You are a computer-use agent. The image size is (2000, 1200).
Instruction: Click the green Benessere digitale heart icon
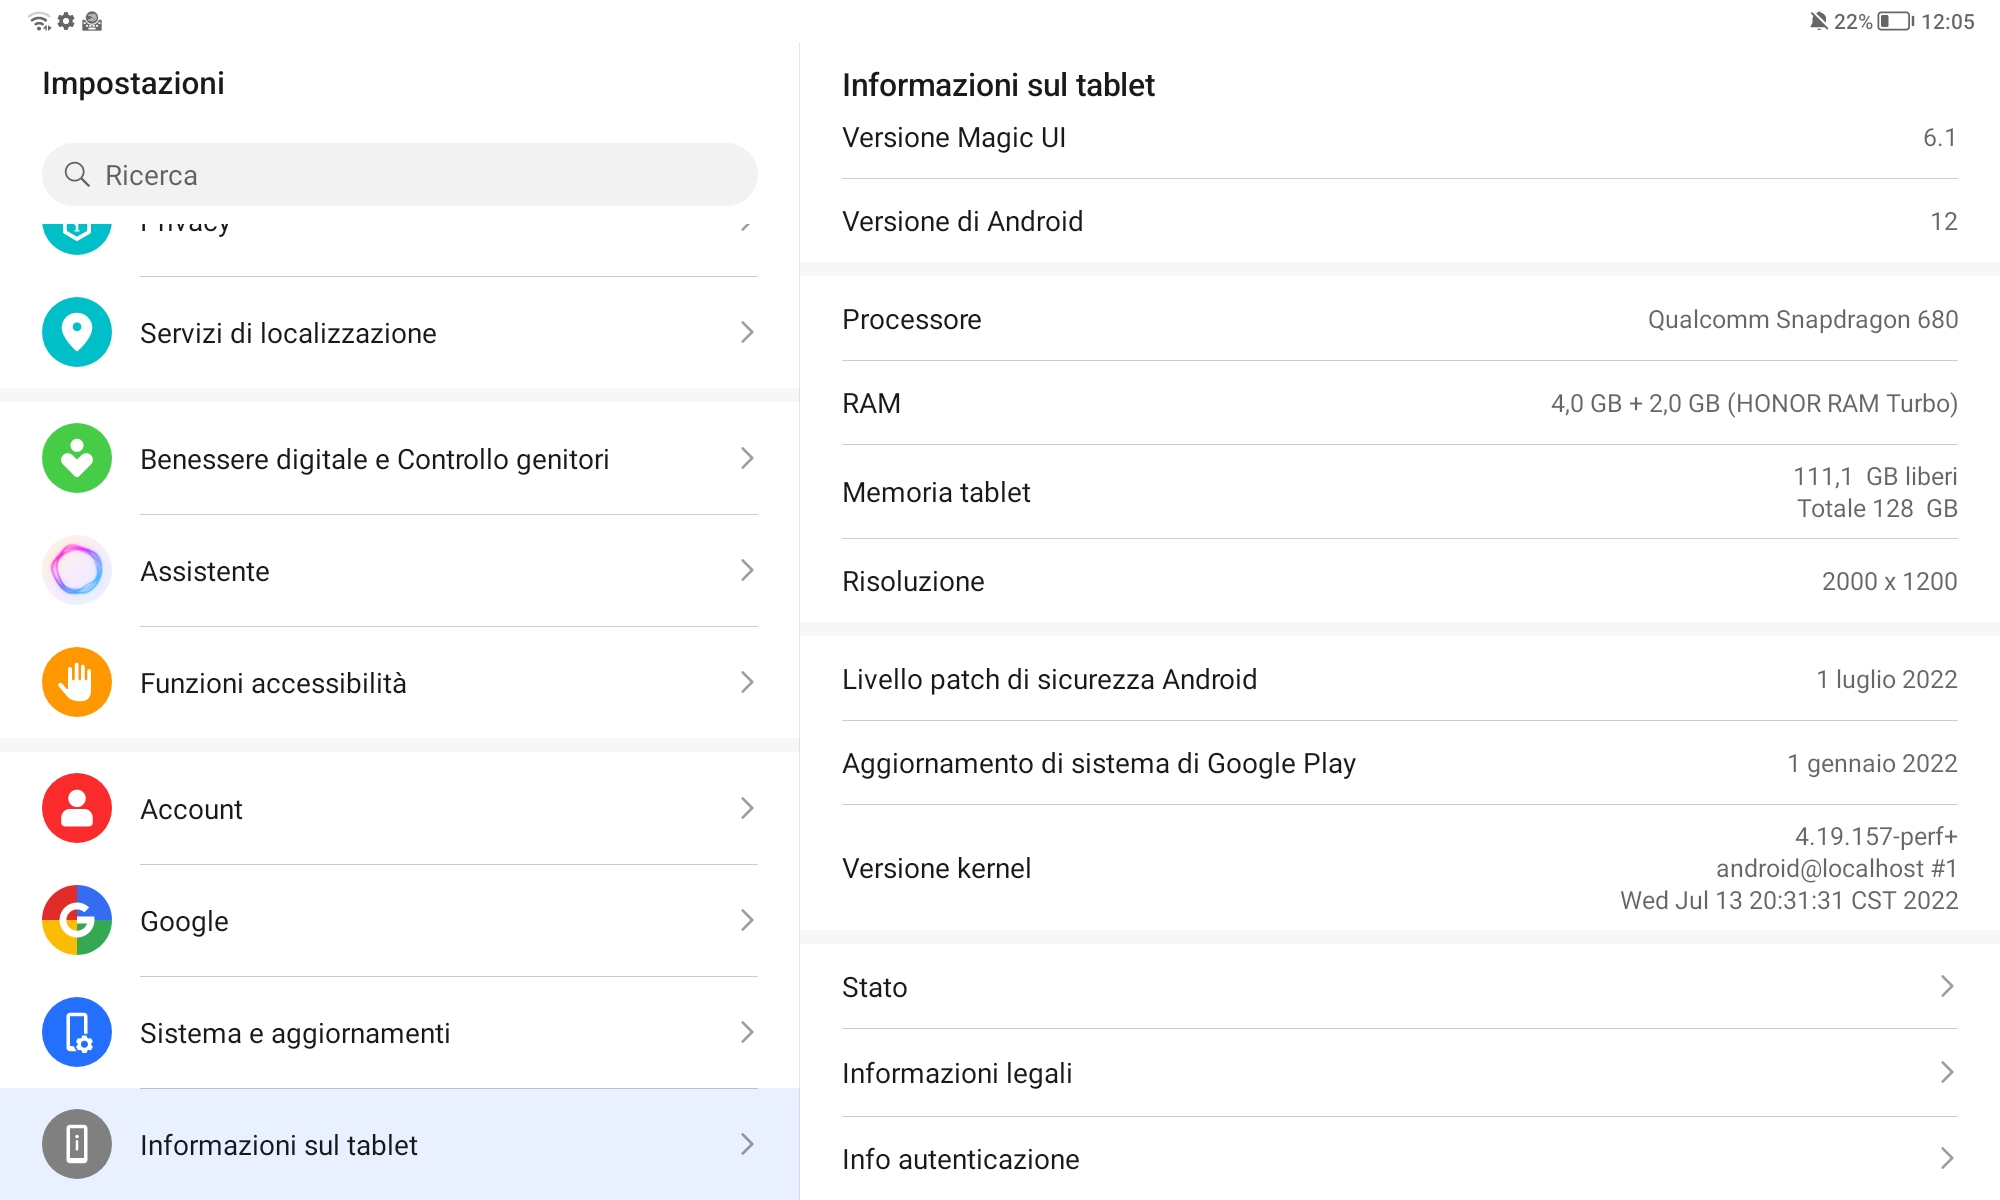point(77,458)
